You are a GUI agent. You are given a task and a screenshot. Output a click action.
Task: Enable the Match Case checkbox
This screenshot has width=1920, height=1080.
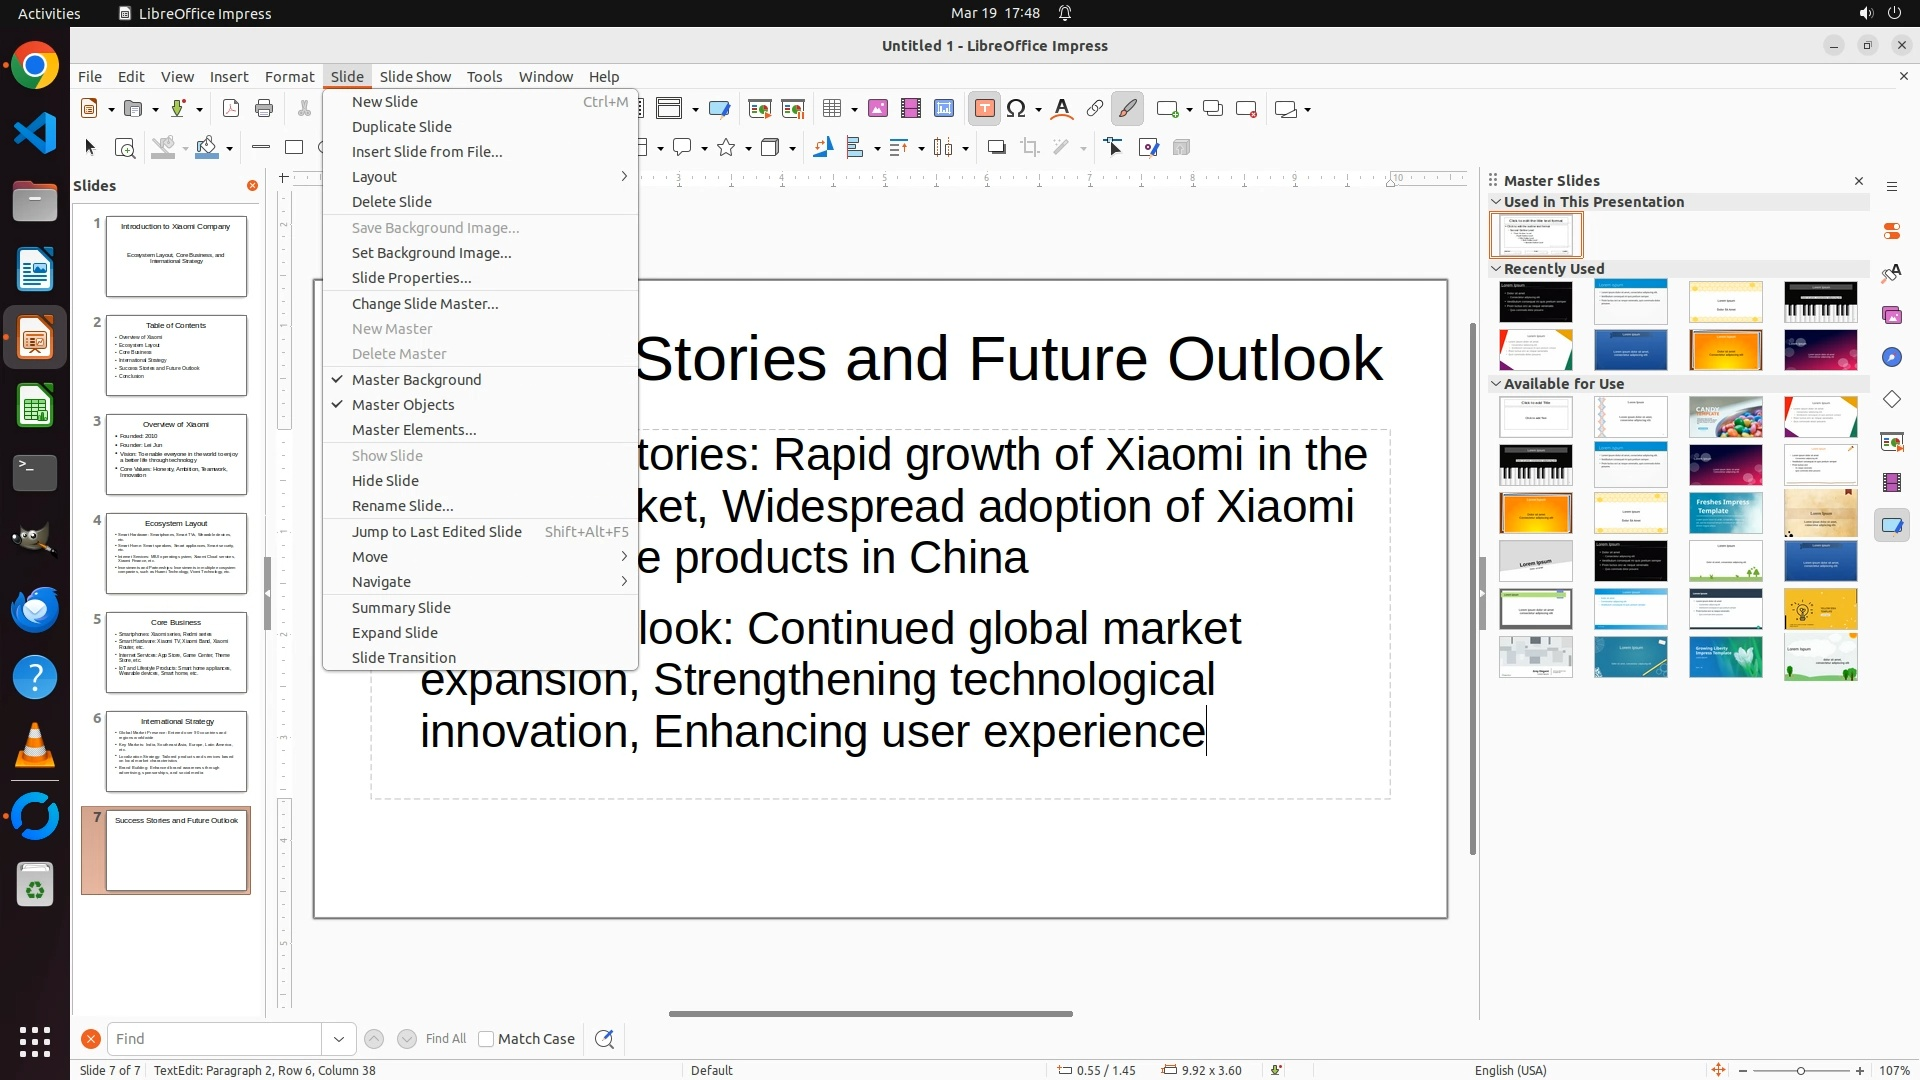[486, 1039]
